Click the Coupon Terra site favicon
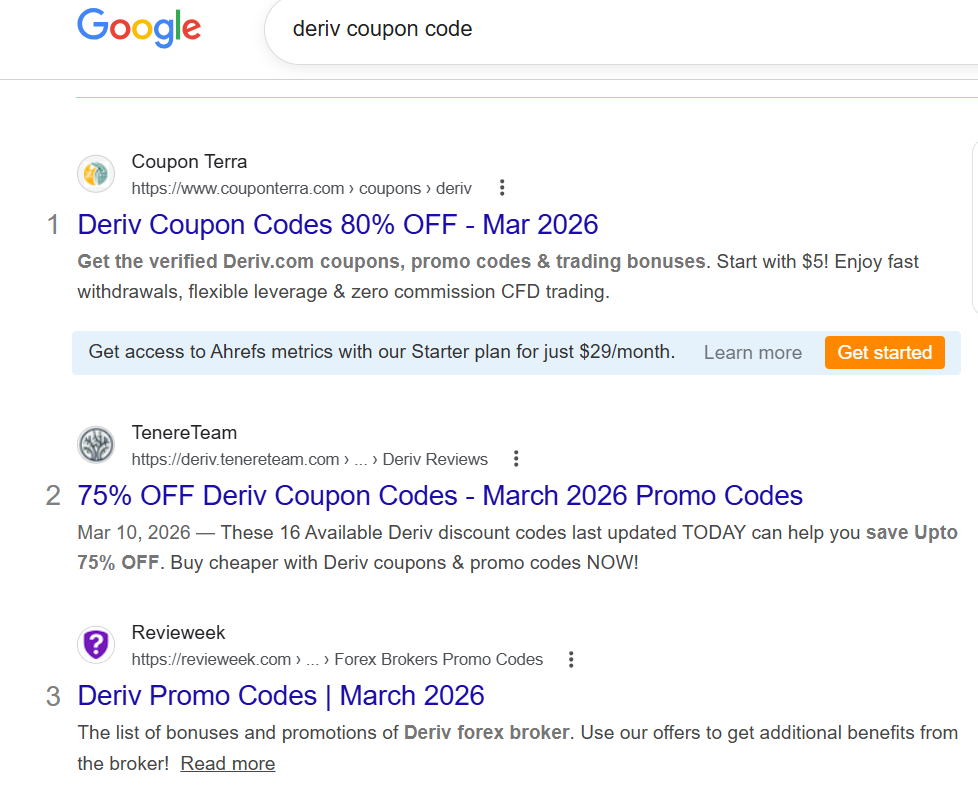The width and height of the screenshot is (978, 787). tap(96, 173)
